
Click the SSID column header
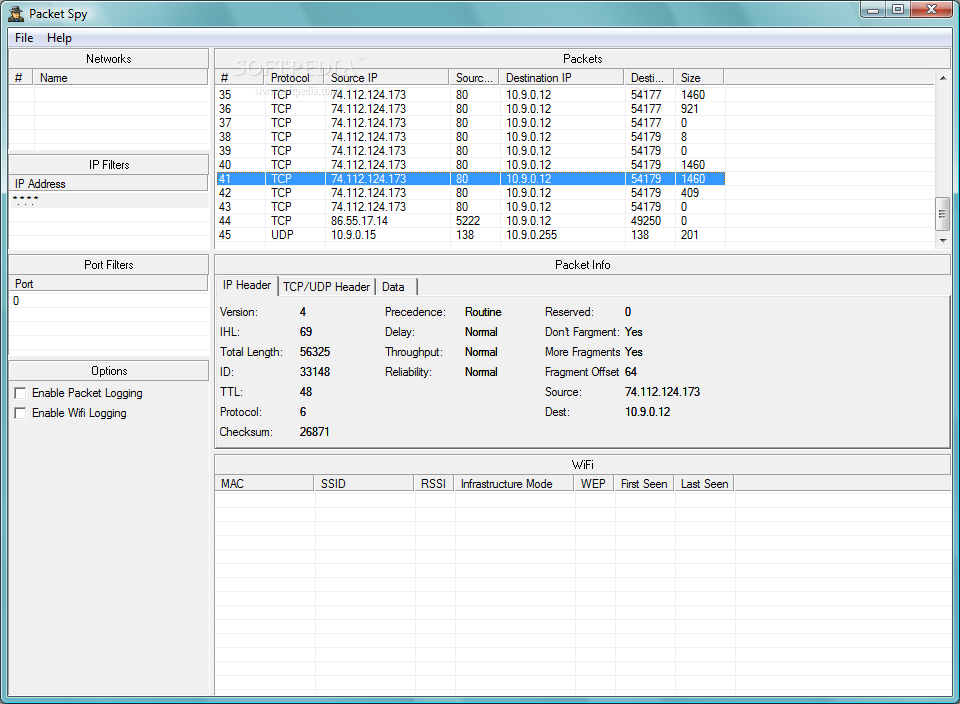tap(364, 484)
